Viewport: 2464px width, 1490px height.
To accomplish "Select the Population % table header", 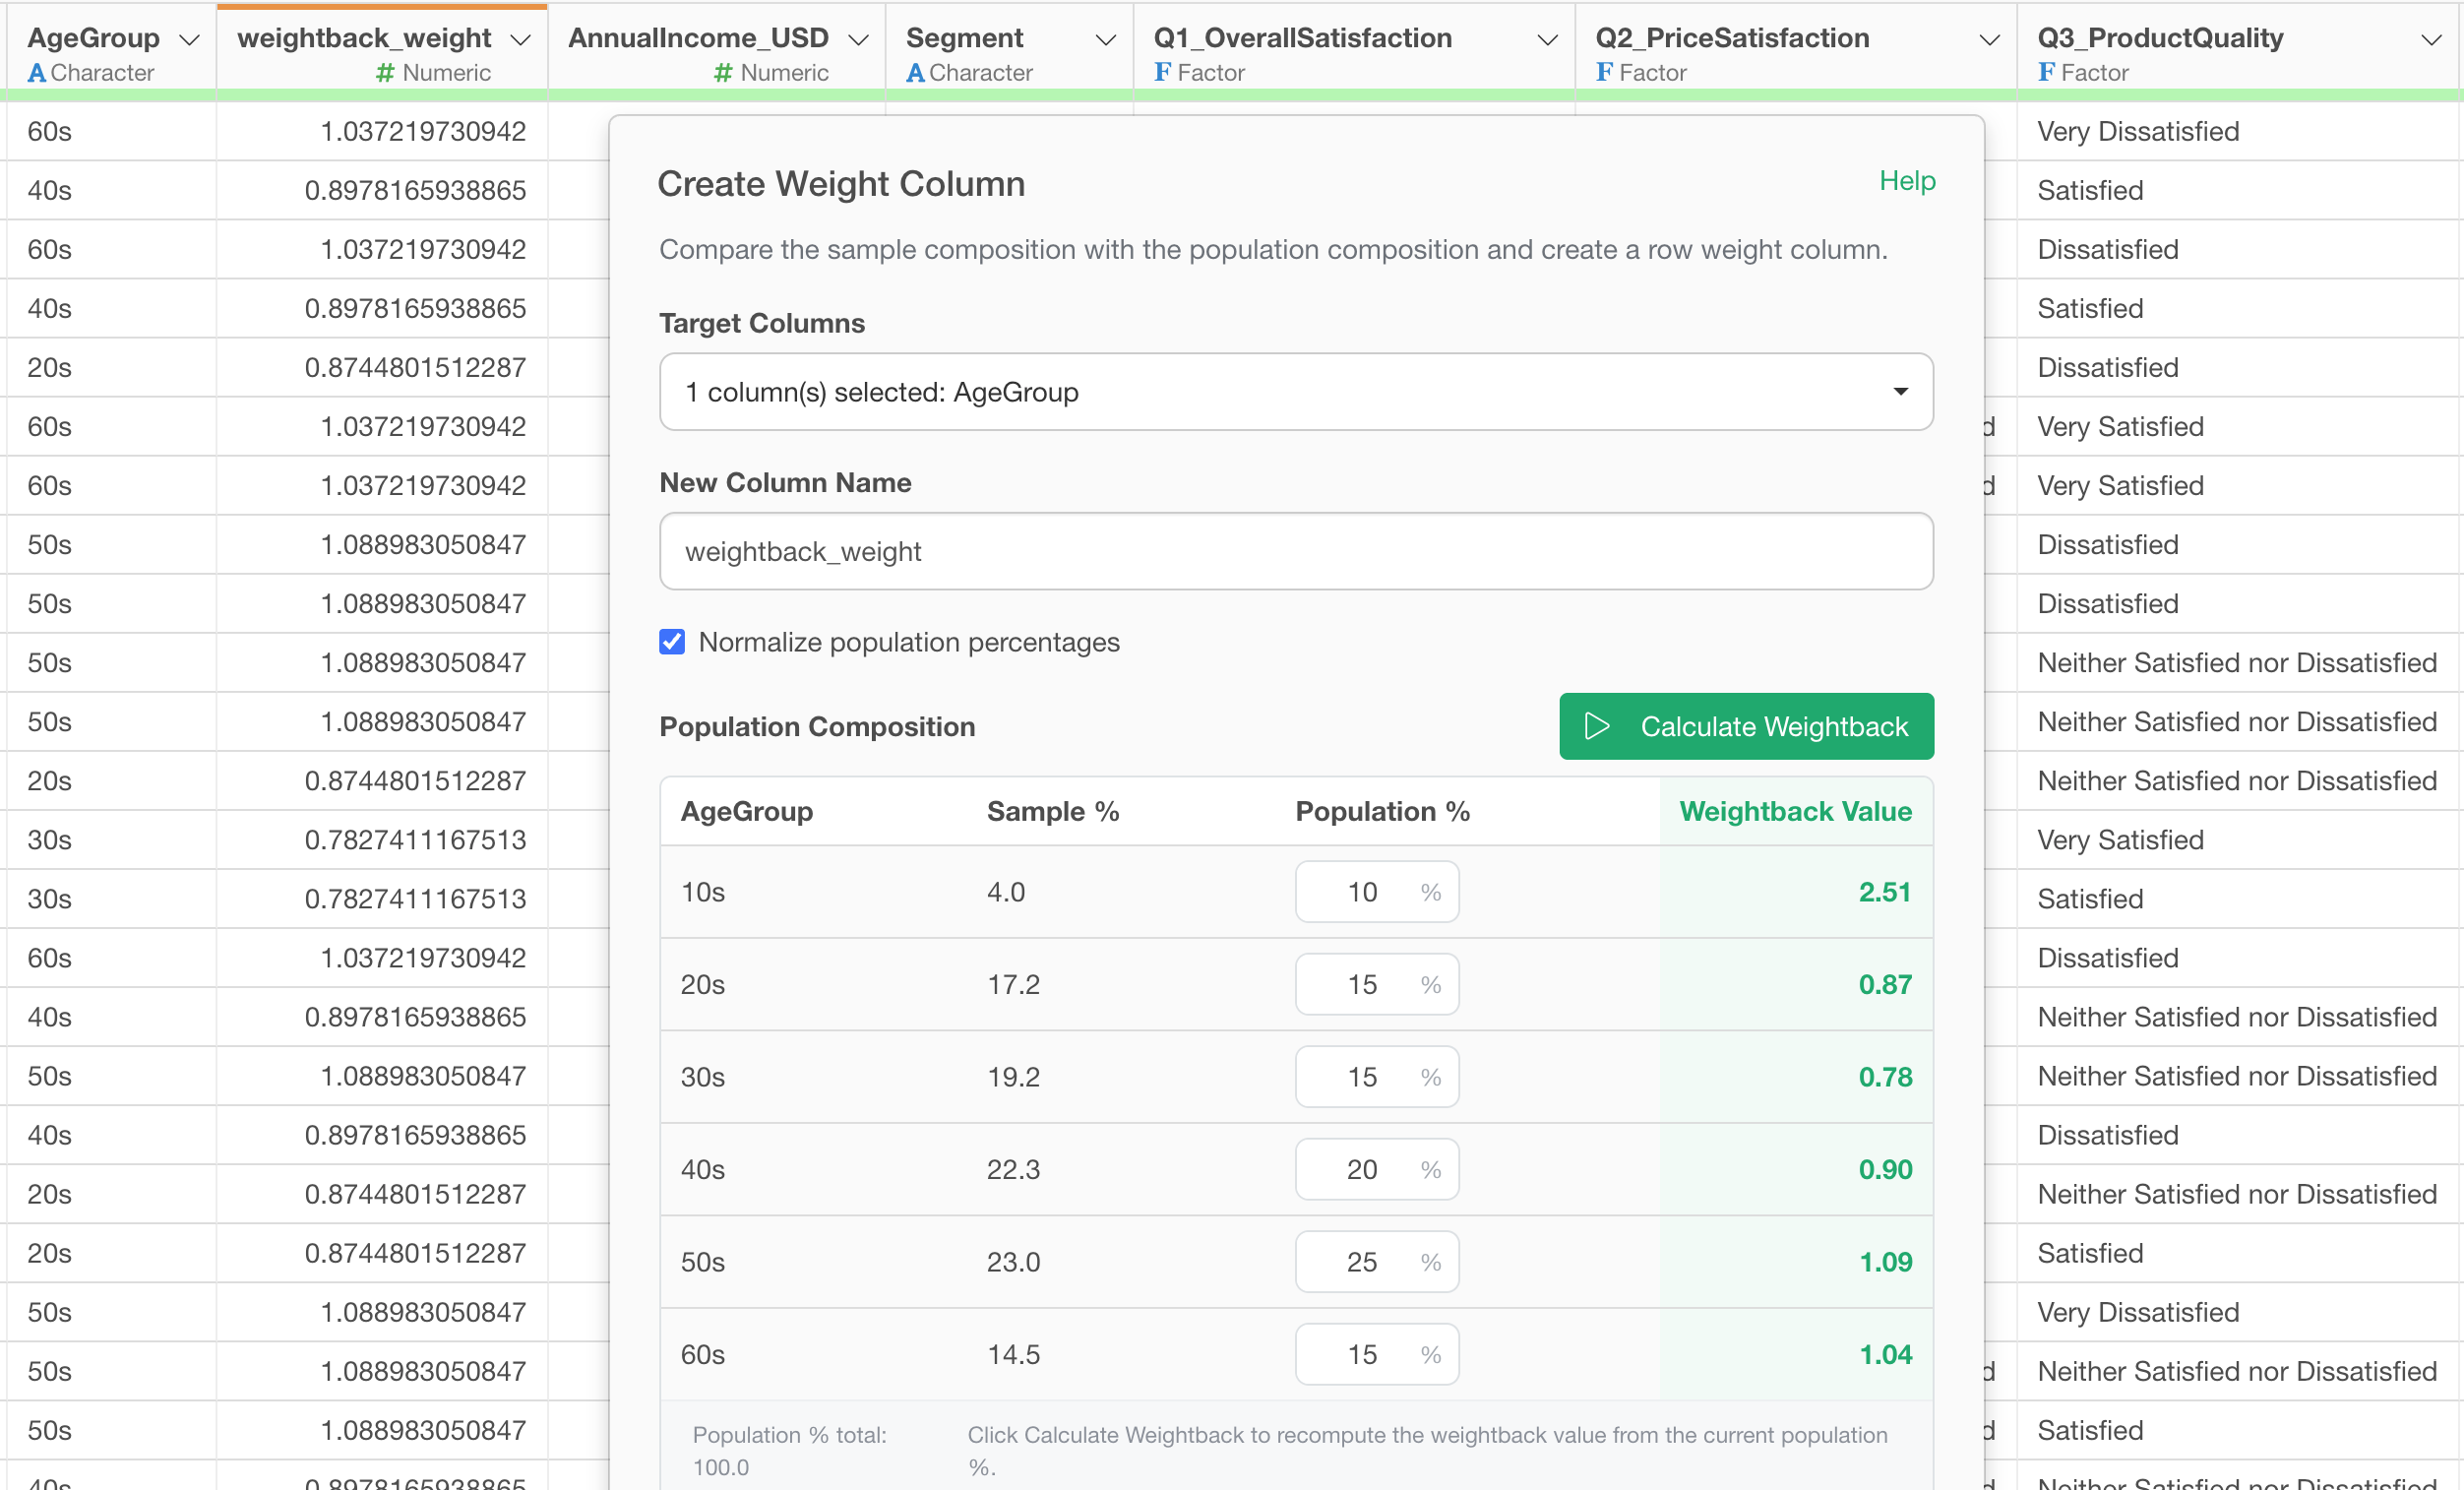I will (1382, 811).
